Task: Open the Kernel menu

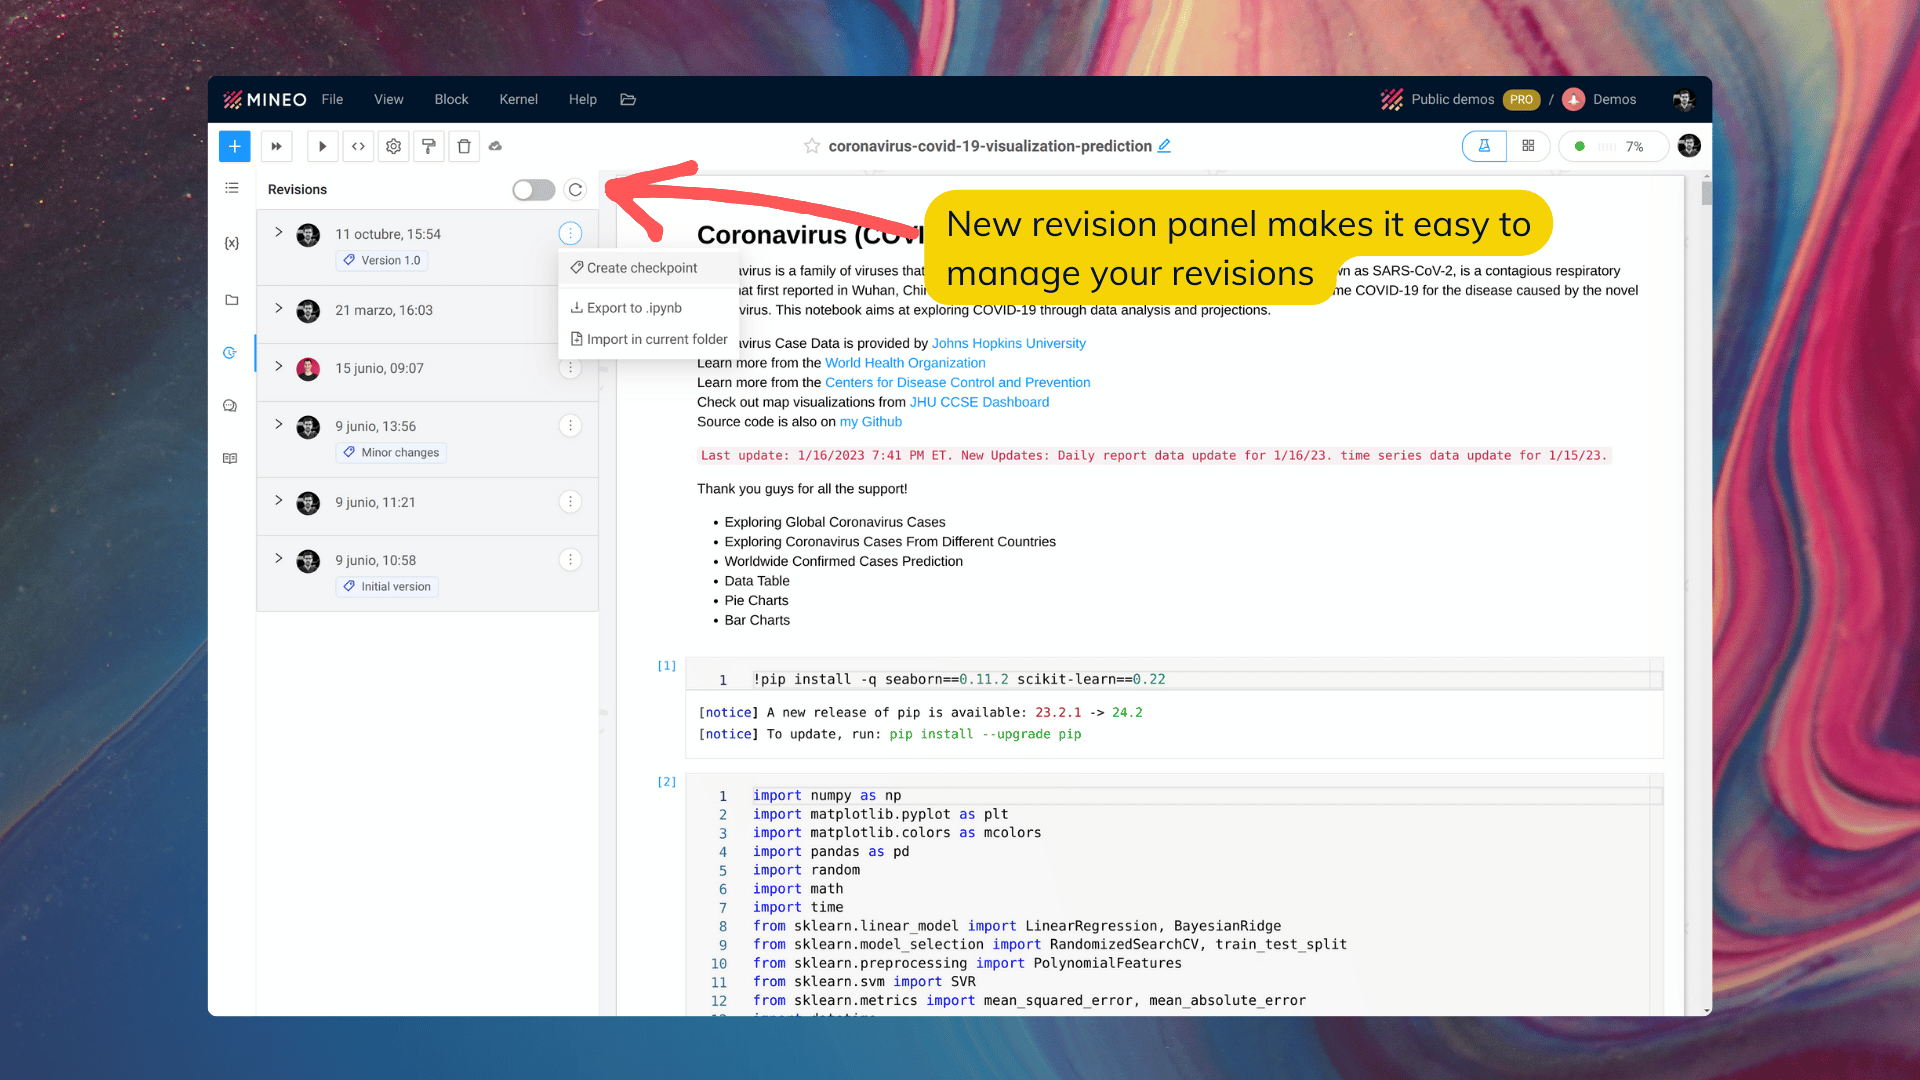Action: 518,99
